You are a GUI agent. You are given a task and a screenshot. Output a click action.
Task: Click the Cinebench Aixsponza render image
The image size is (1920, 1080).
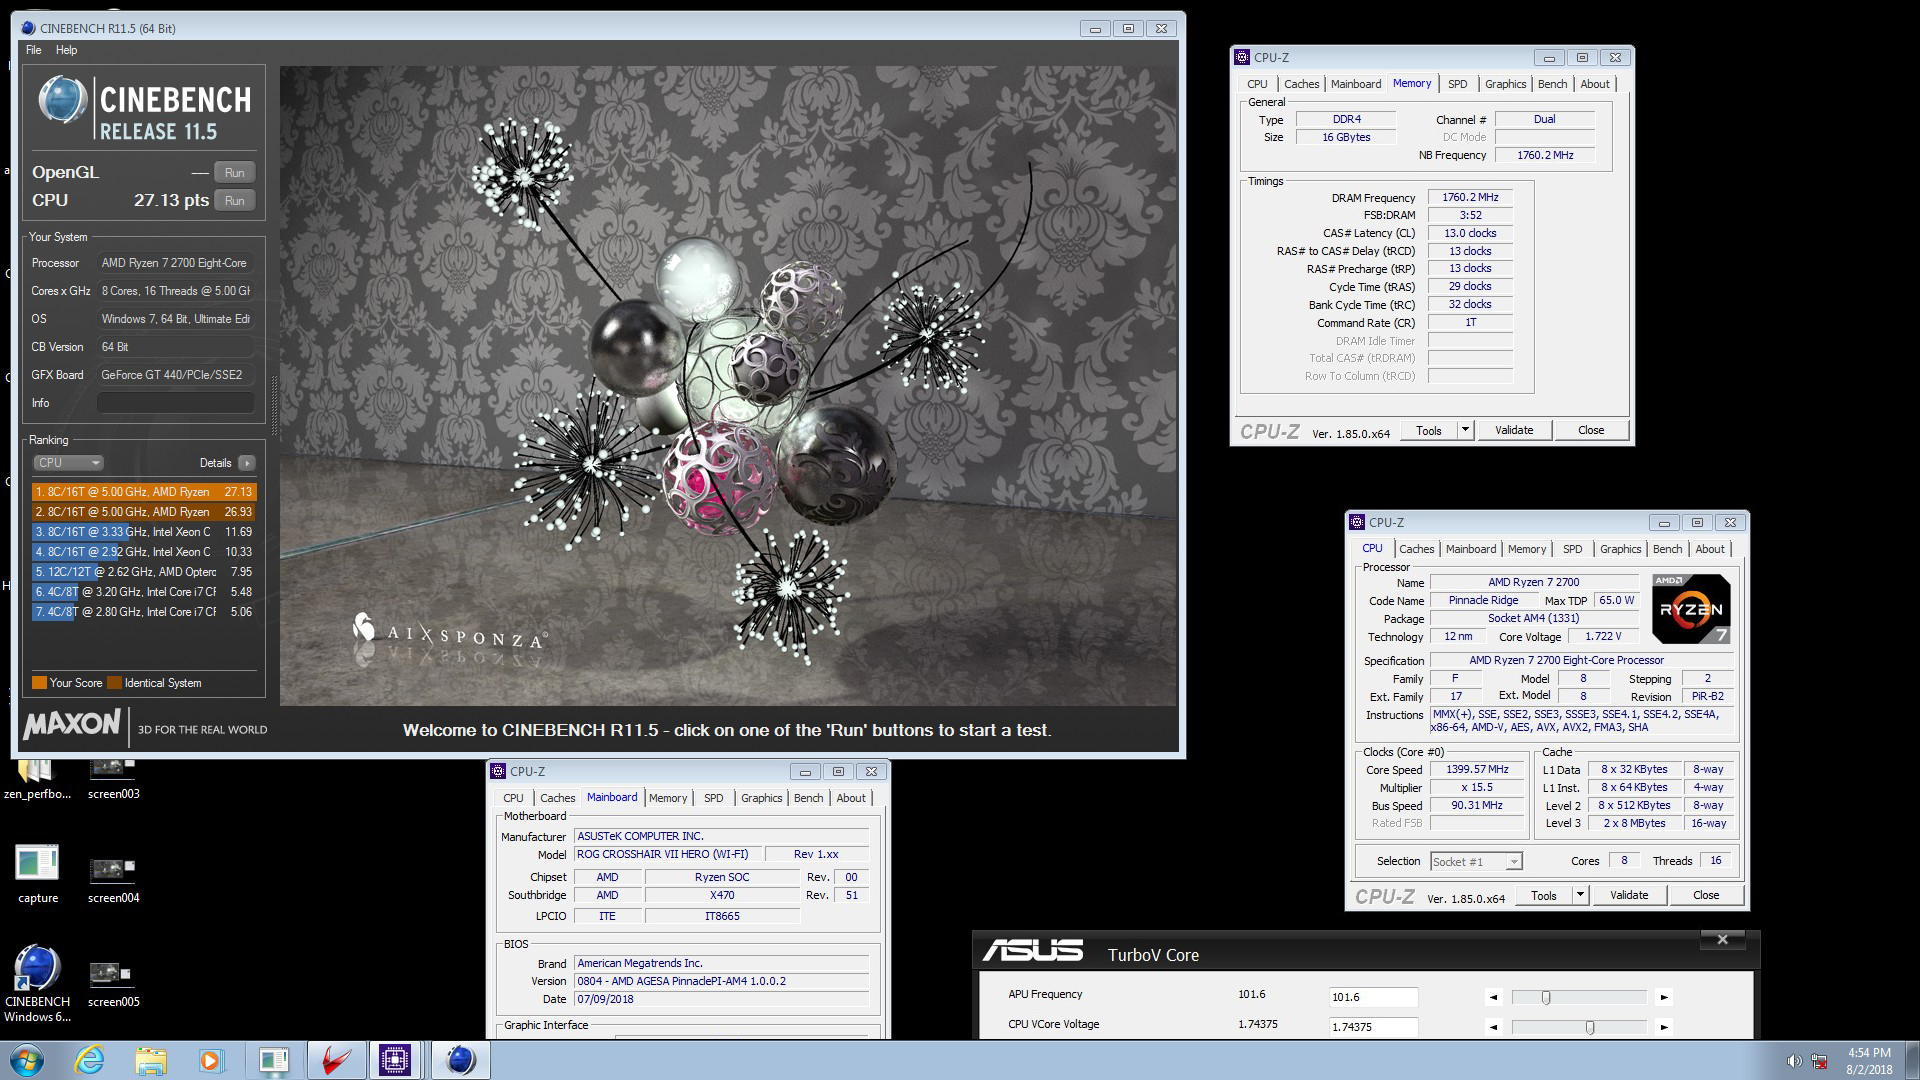(x=729, y=386)
